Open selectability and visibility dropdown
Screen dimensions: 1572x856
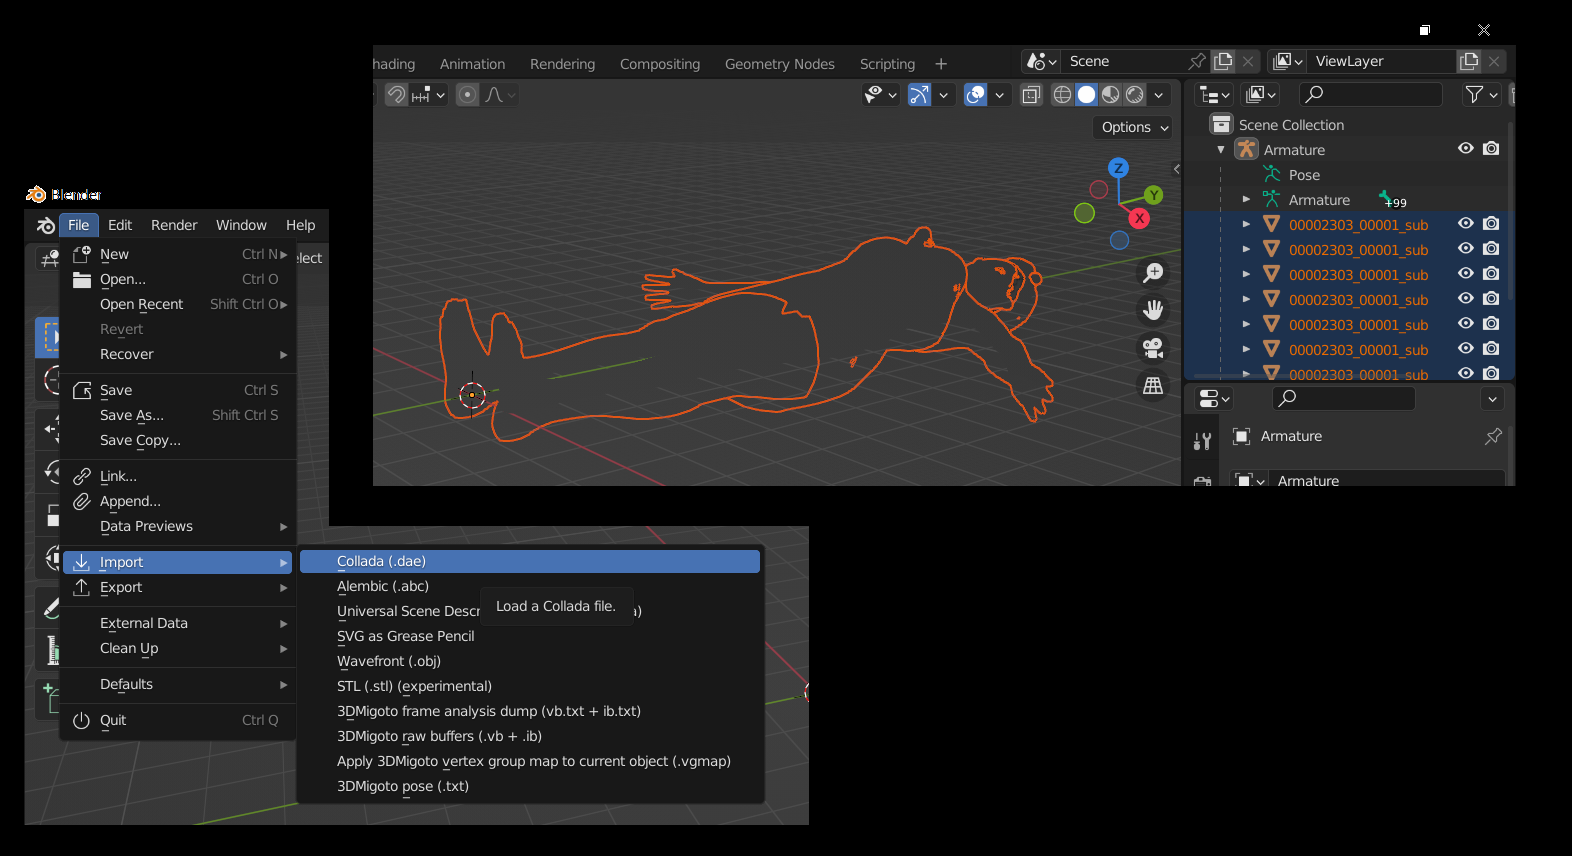click(x=881, y=95)
